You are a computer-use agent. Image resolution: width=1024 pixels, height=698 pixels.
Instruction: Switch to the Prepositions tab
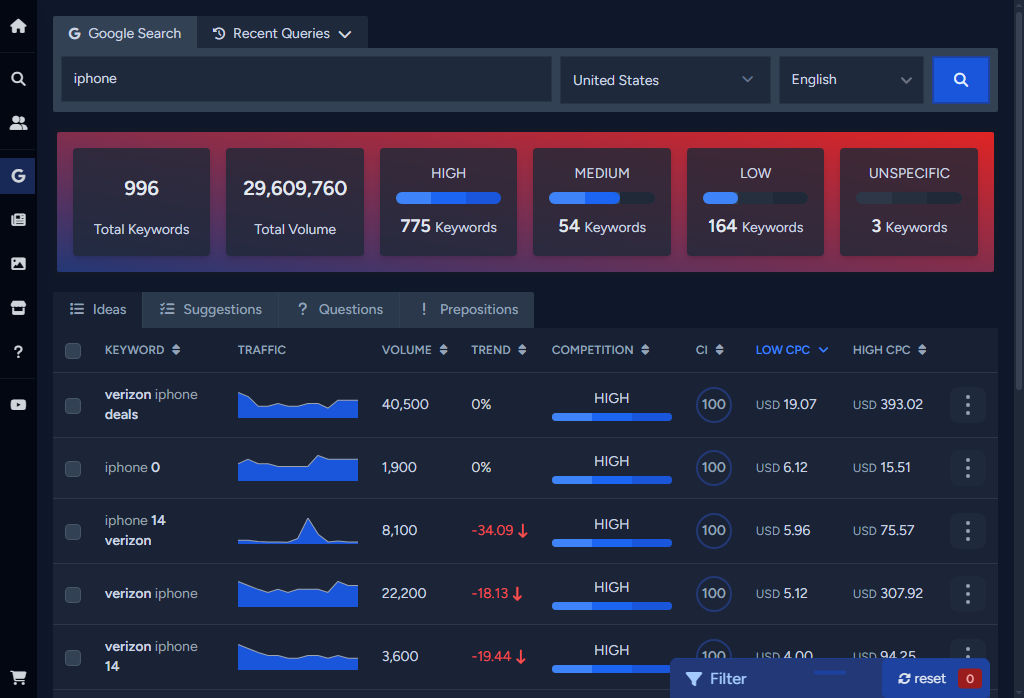(x=467, y=309)
